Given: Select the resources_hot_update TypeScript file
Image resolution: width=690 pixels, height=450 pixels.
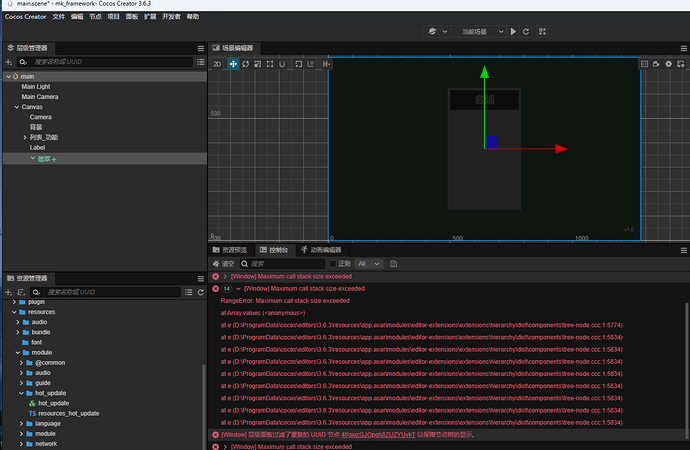Looking at the screenshot, I should pos(68,413).
